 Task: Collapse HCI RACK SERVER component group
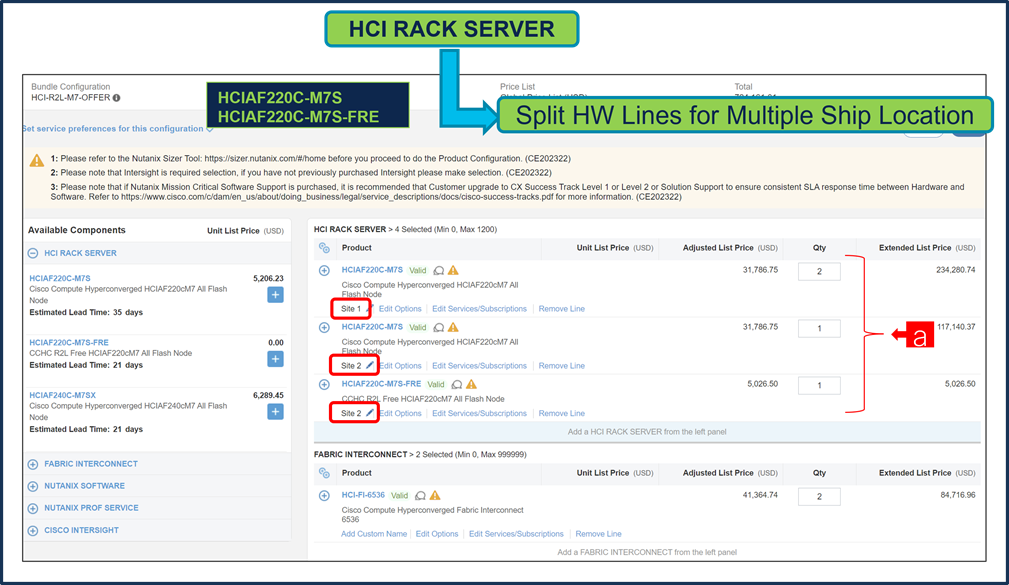[x=33, y=254]
